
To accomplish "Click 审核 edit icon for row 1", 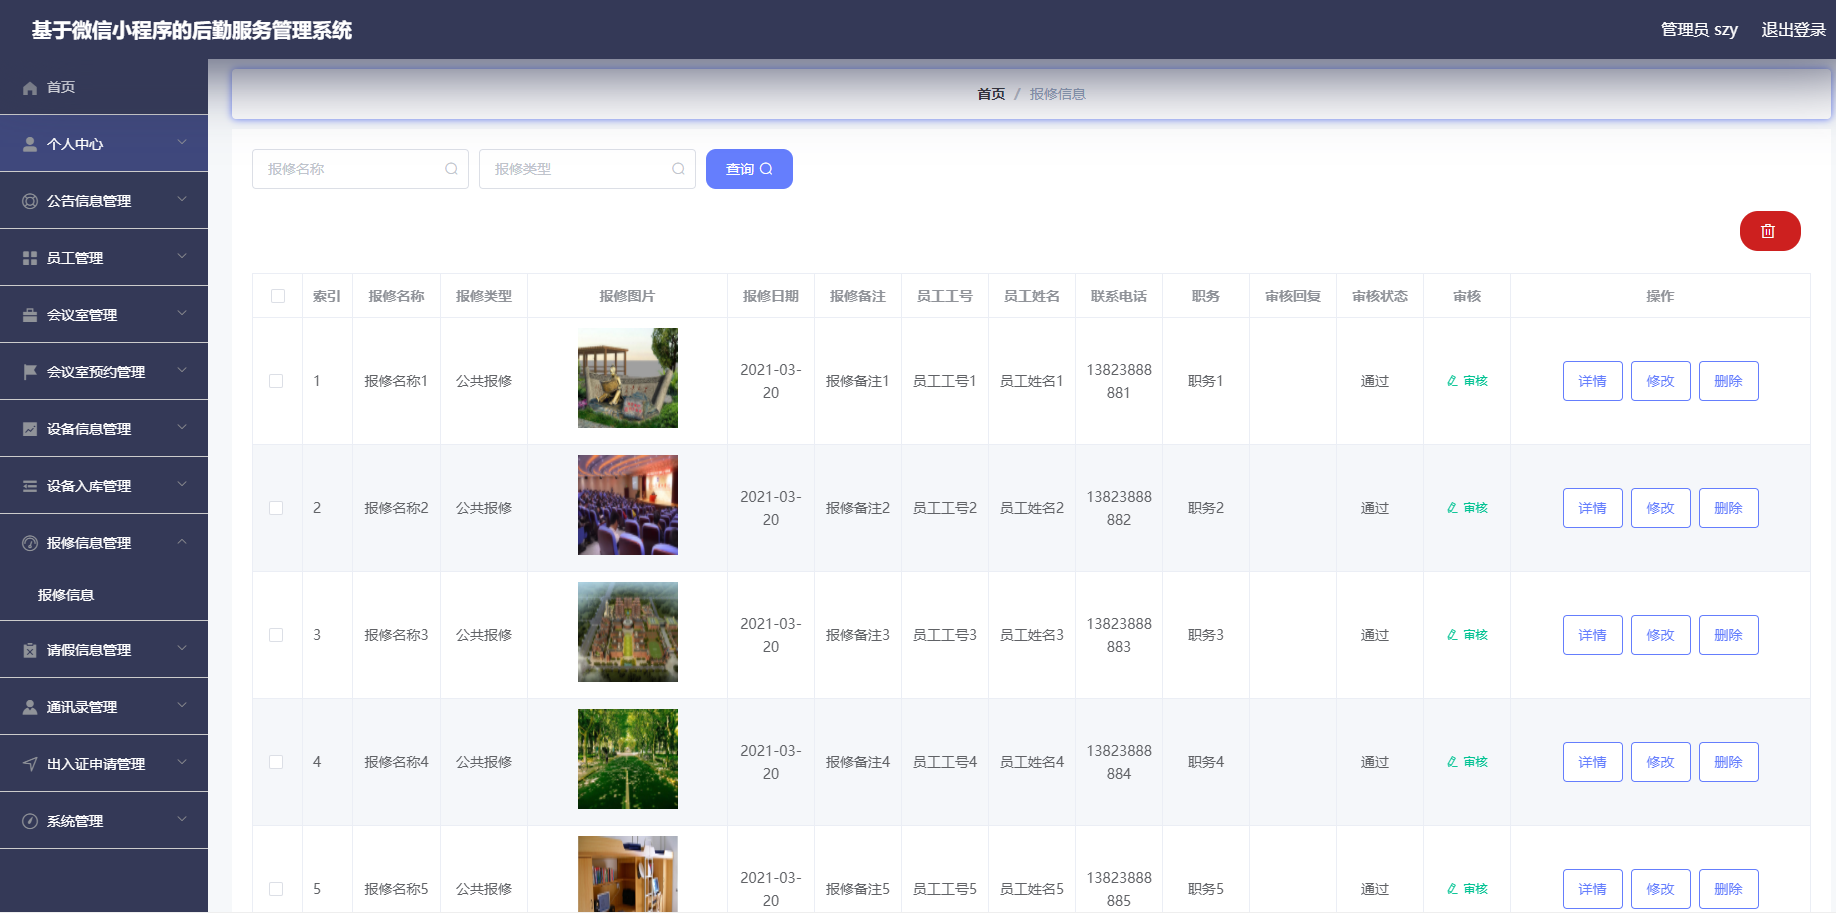I will click(1452, 381).
